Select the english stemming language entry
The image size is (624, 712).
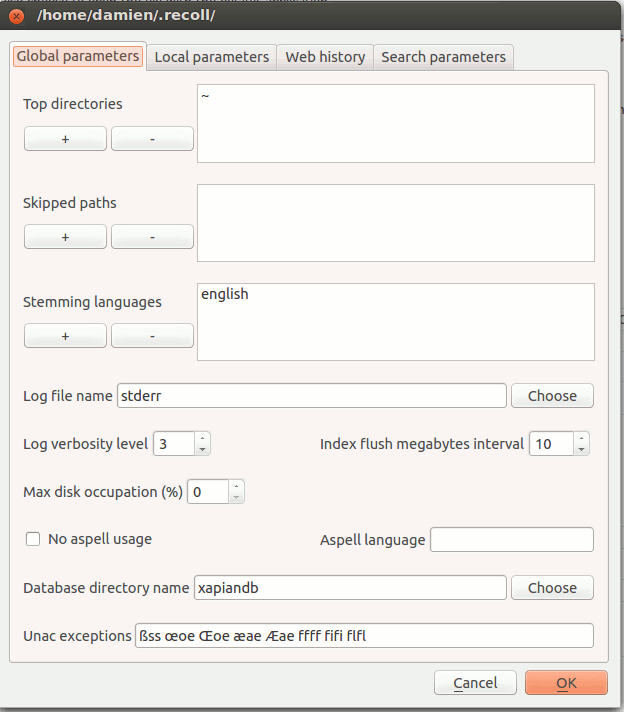click(225, 294)
